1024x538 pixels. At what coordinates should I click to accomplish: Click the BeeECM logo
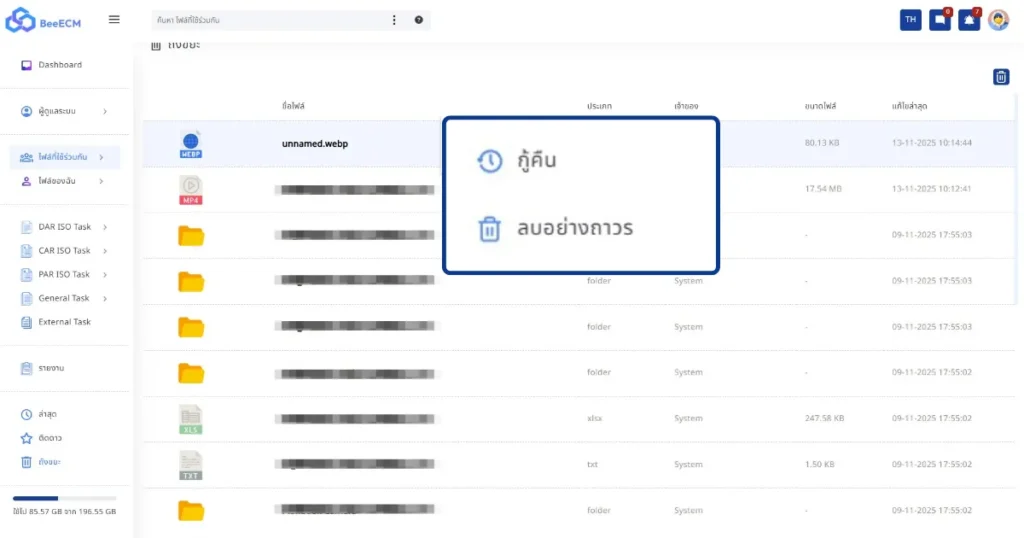(x=41, y=20)
